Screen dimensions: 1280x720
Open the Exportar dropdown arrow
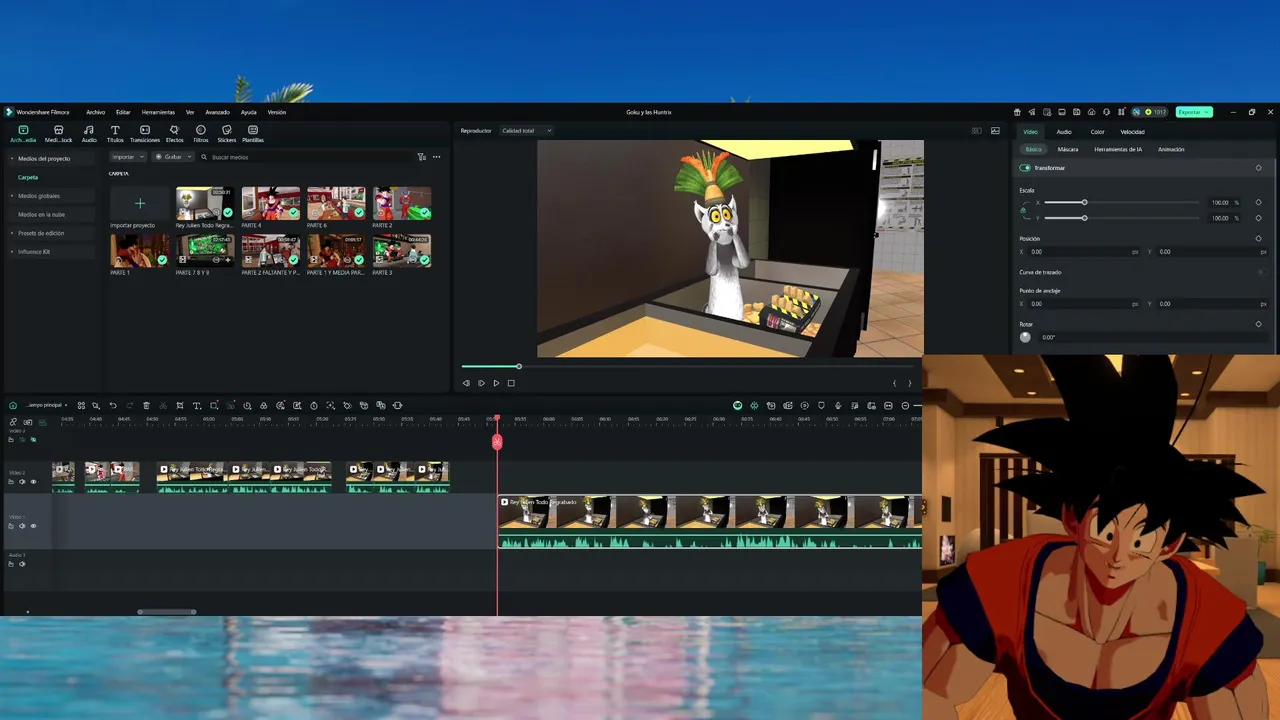[1208, 112]
